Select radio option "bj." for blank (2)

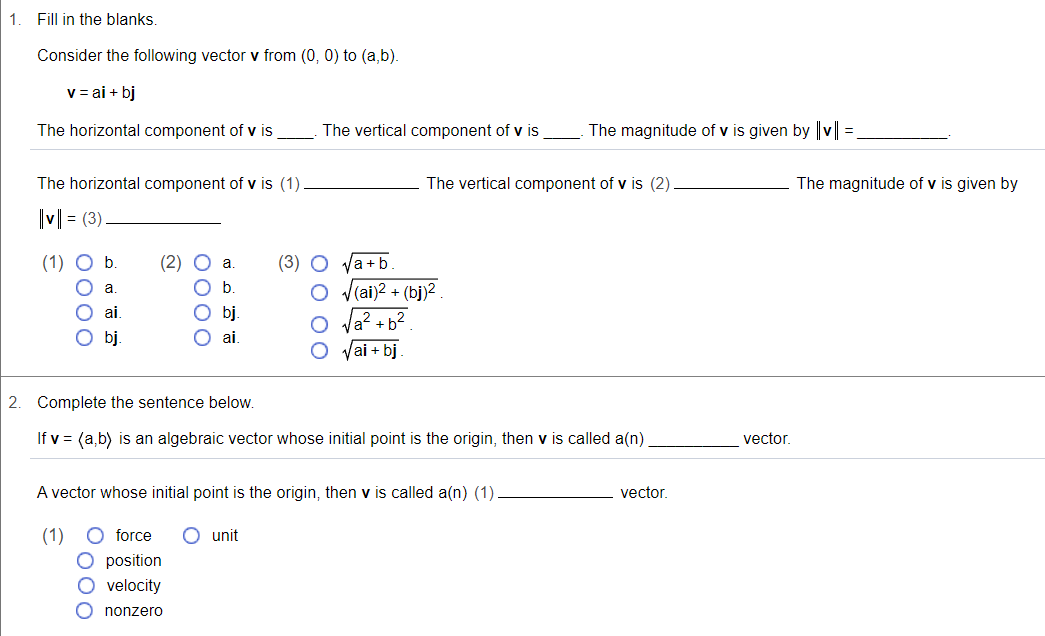[x=203, y=312]
